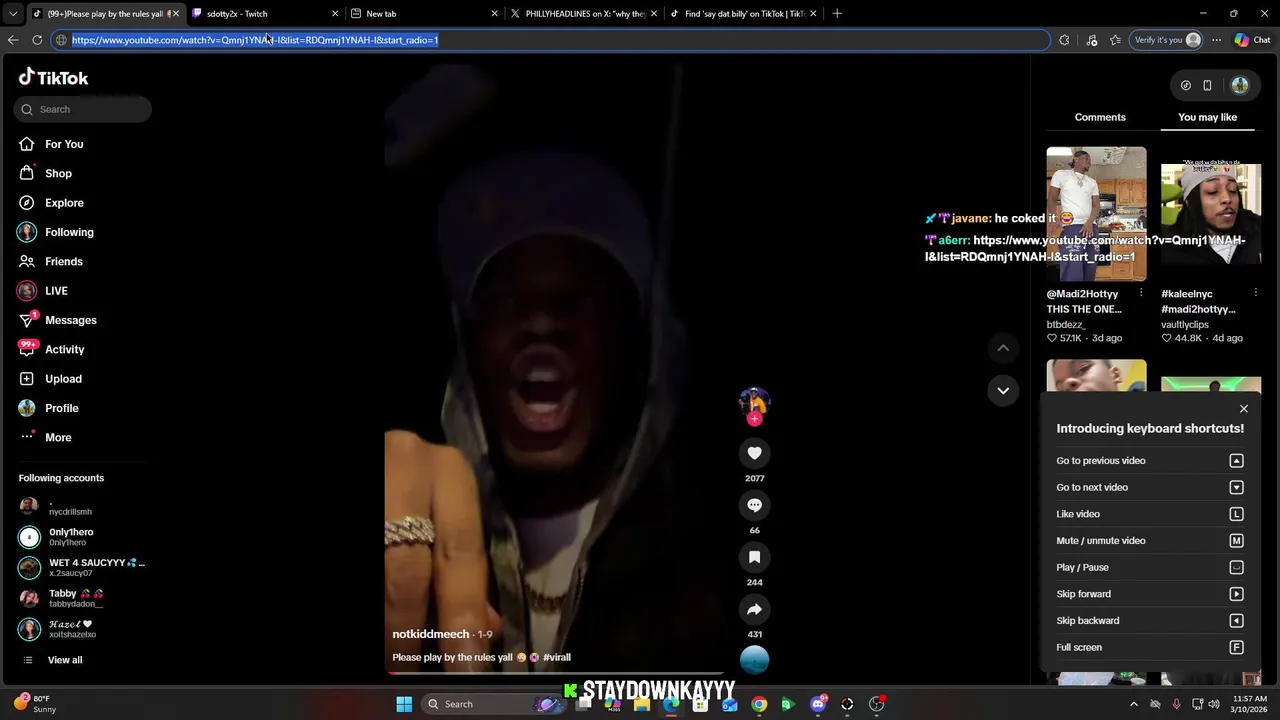1280x720 pixels.
Task: Close the New tab browser tab
Action: pyautogui.click(x=494, y=13)
